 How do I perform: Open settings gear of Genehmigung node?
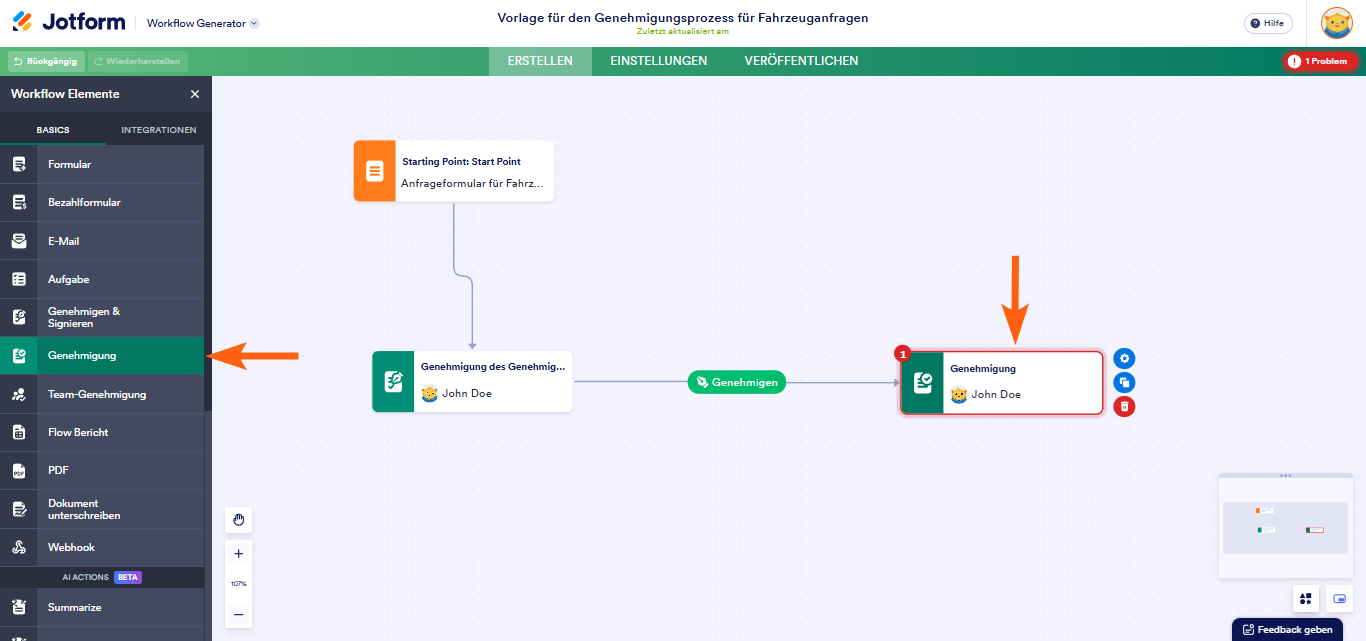click(1124, 359)
